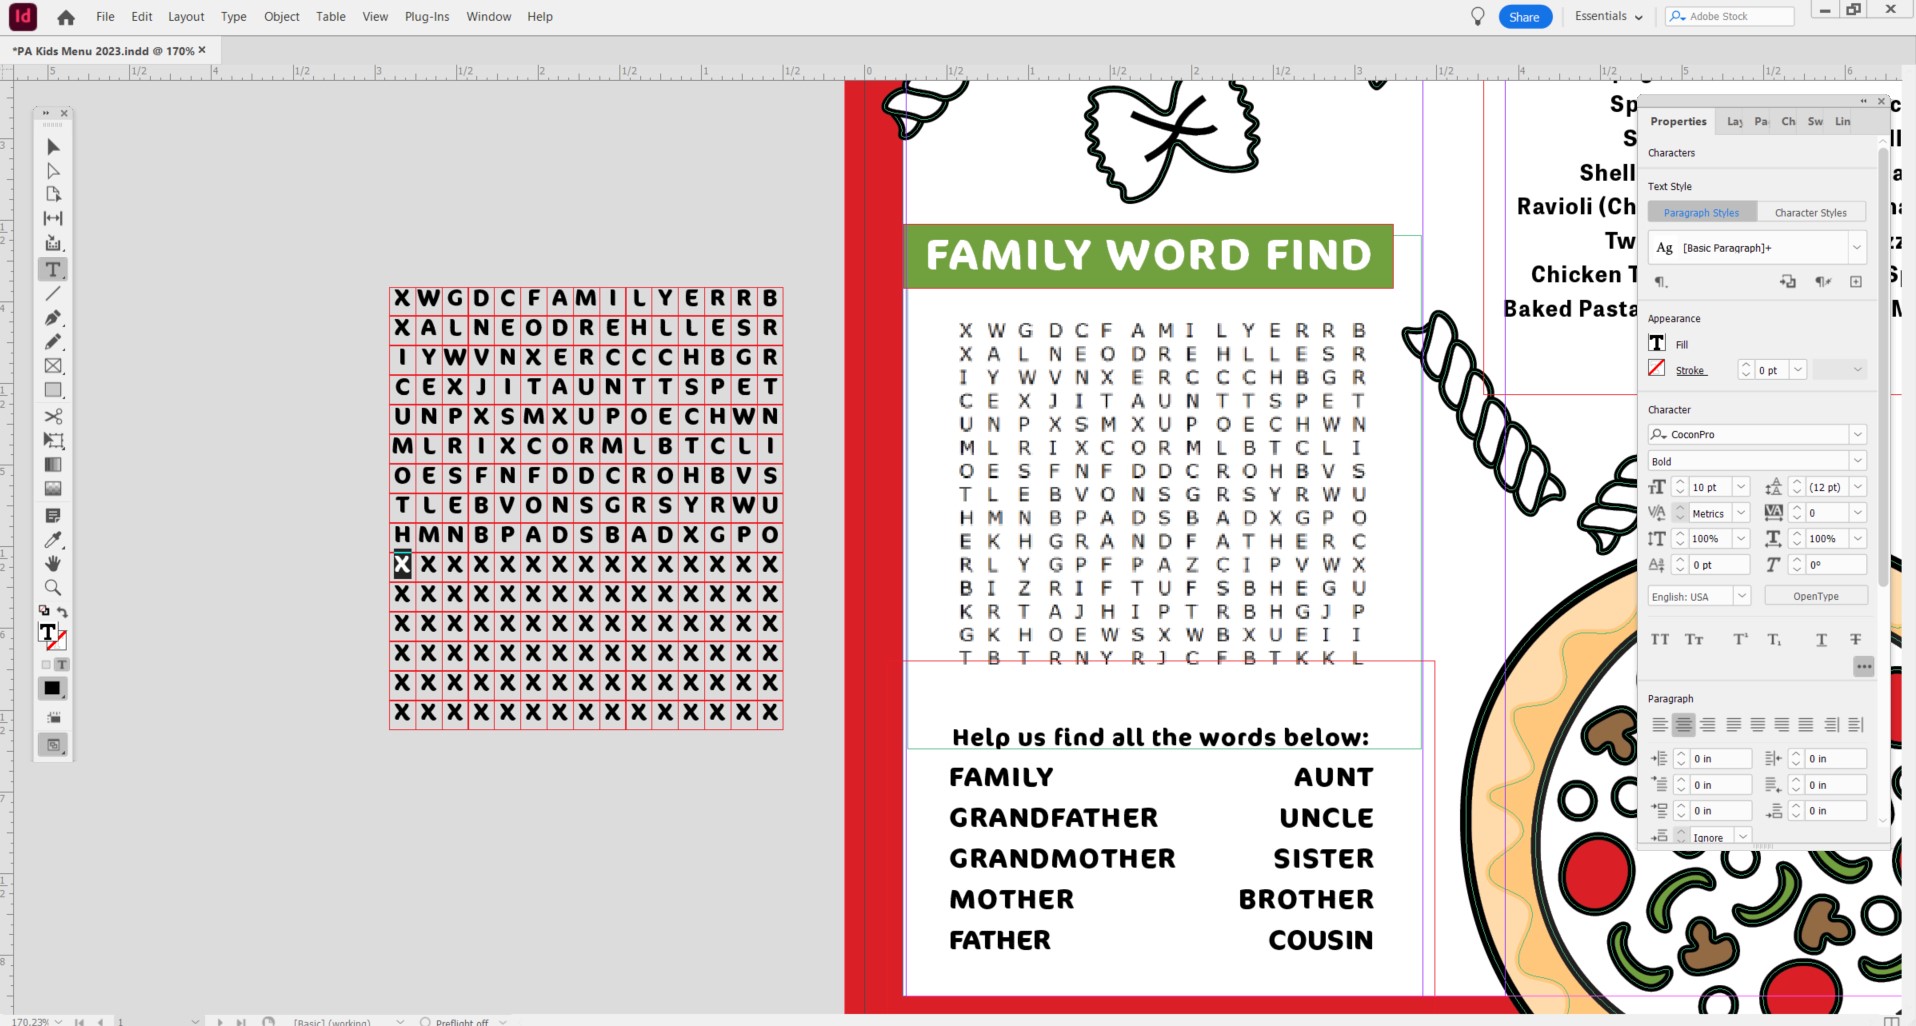
Task: Select the Hand tool
Action: coord(53,564)
